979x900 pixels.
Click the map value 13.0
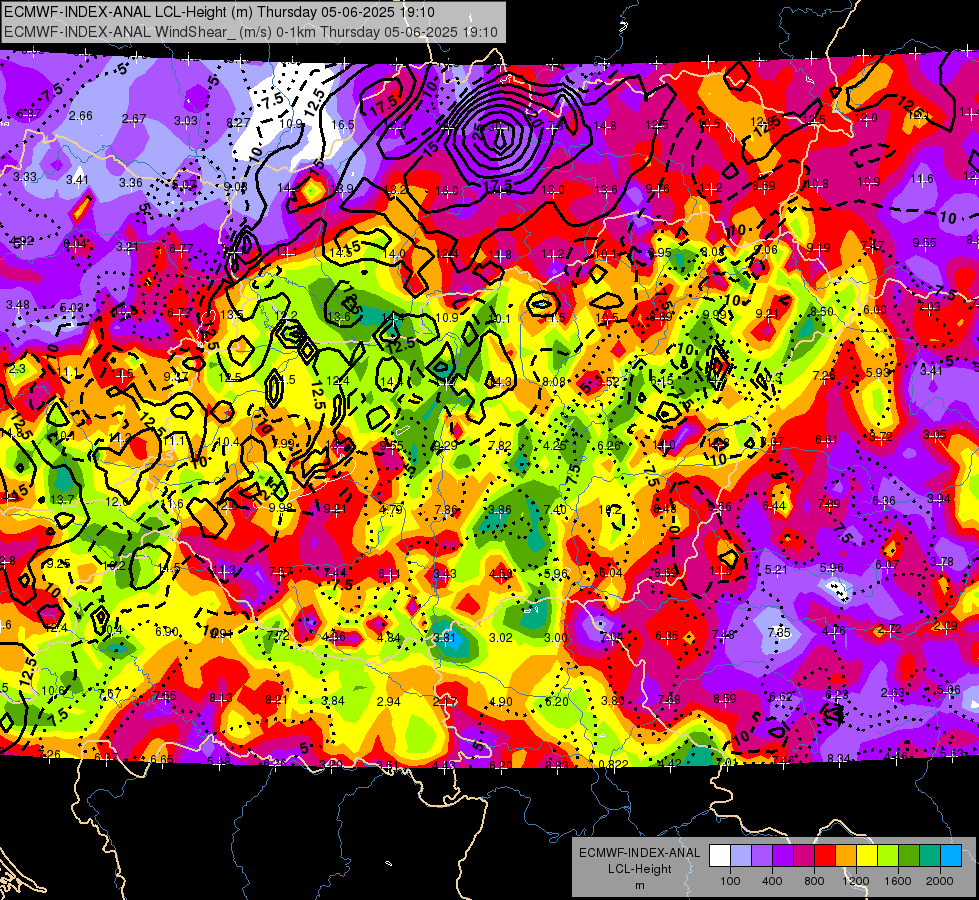[553, 190]
